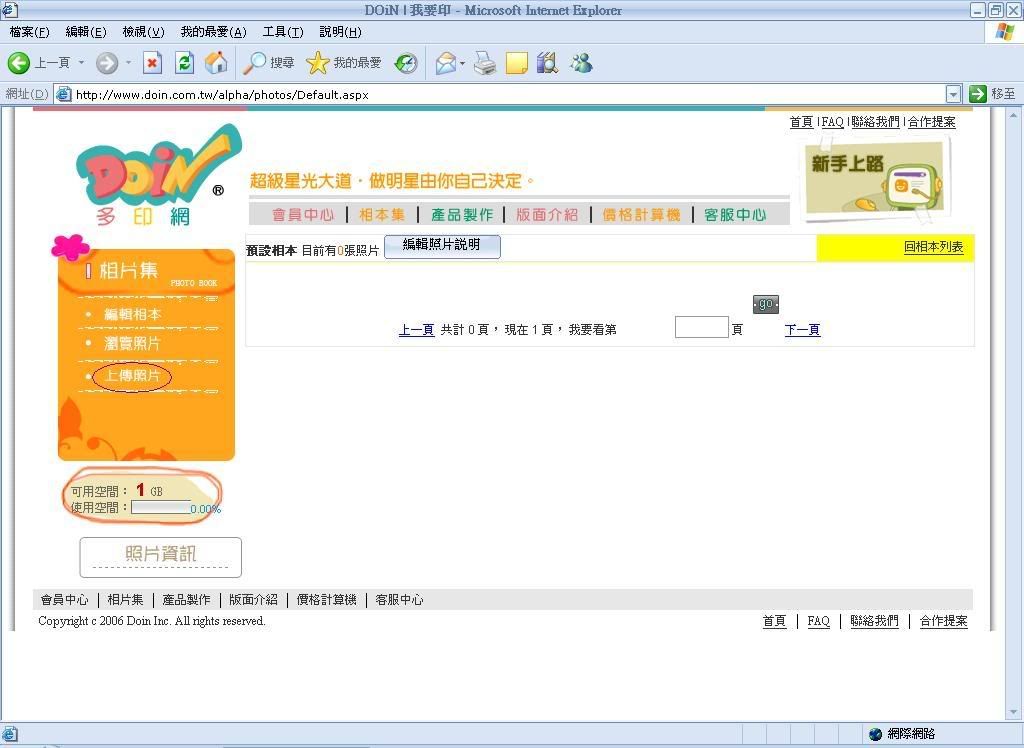This screenshot has width=1024, height=748.
Task: Click the Print toolbar icon
Action: [485, 63]
